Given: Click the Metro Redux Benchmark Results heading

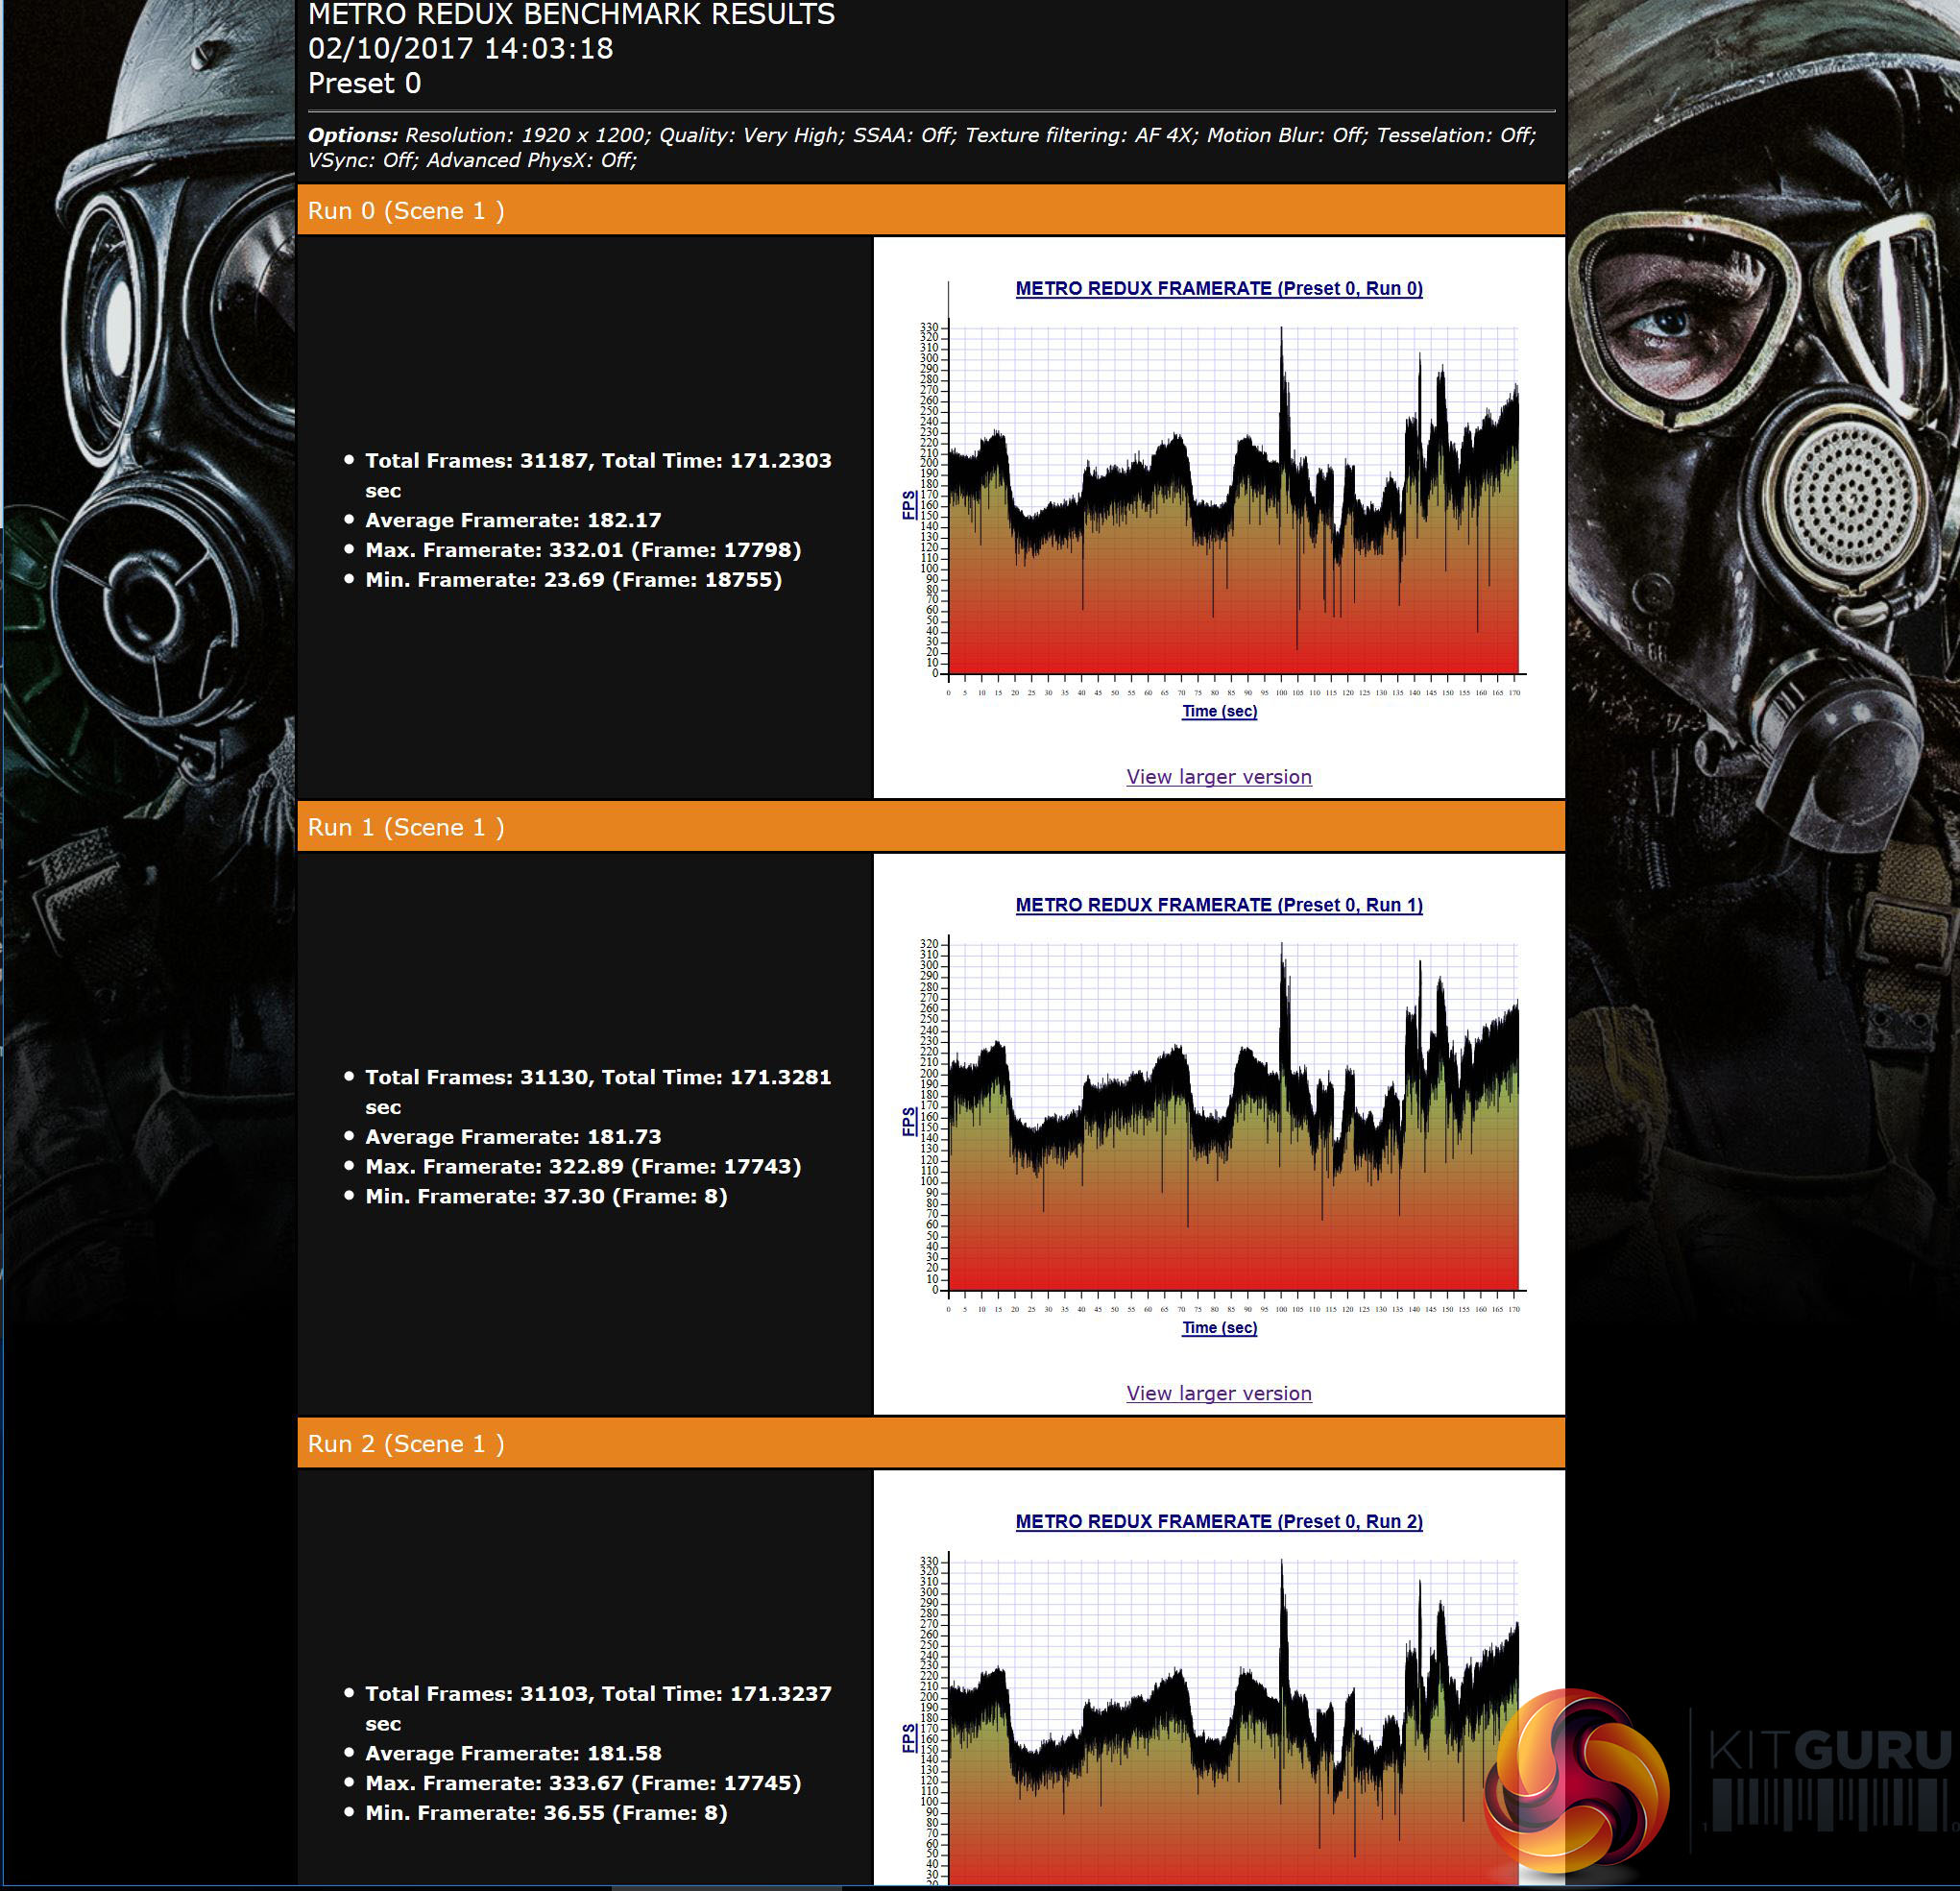Looking at the screenshot, I should click(571, 15).
